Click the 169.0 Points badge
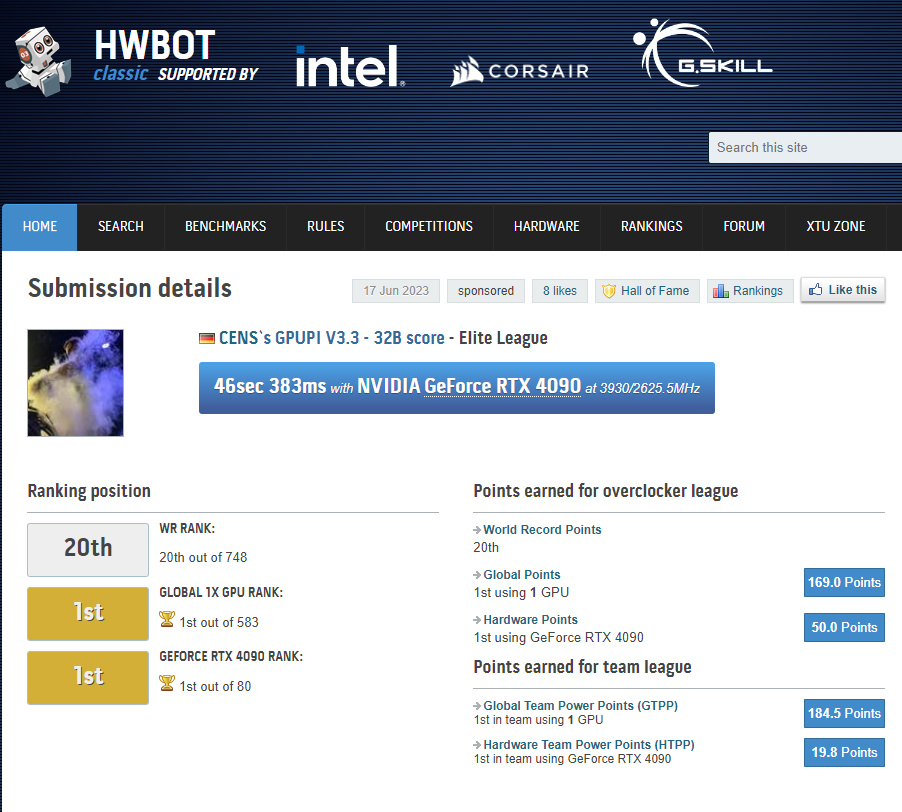The height and width of the screenshot is (812, 902). click(844, 583)
